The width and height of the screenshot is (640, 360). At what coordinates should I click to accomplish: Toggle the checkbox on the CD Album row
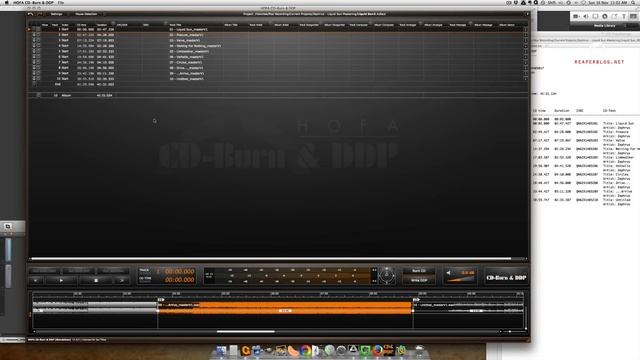[x=39, y=95]
